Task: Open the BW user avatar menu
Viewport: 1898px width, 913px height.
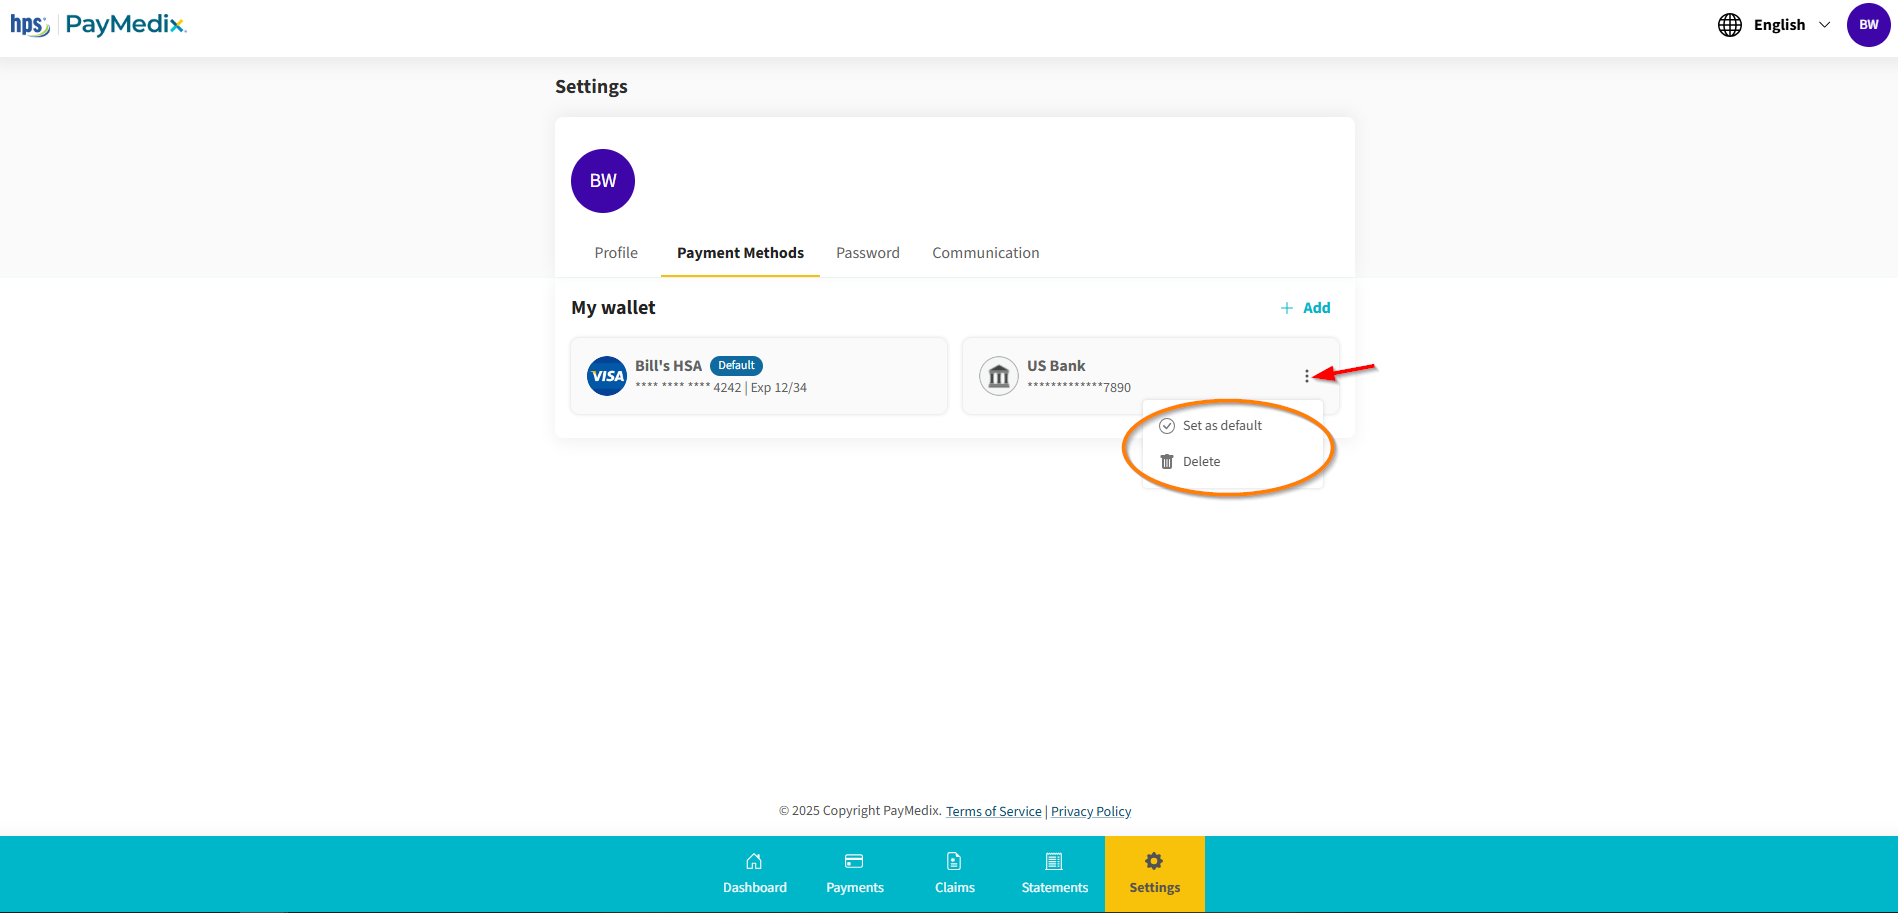Action: pos(1868,25)
